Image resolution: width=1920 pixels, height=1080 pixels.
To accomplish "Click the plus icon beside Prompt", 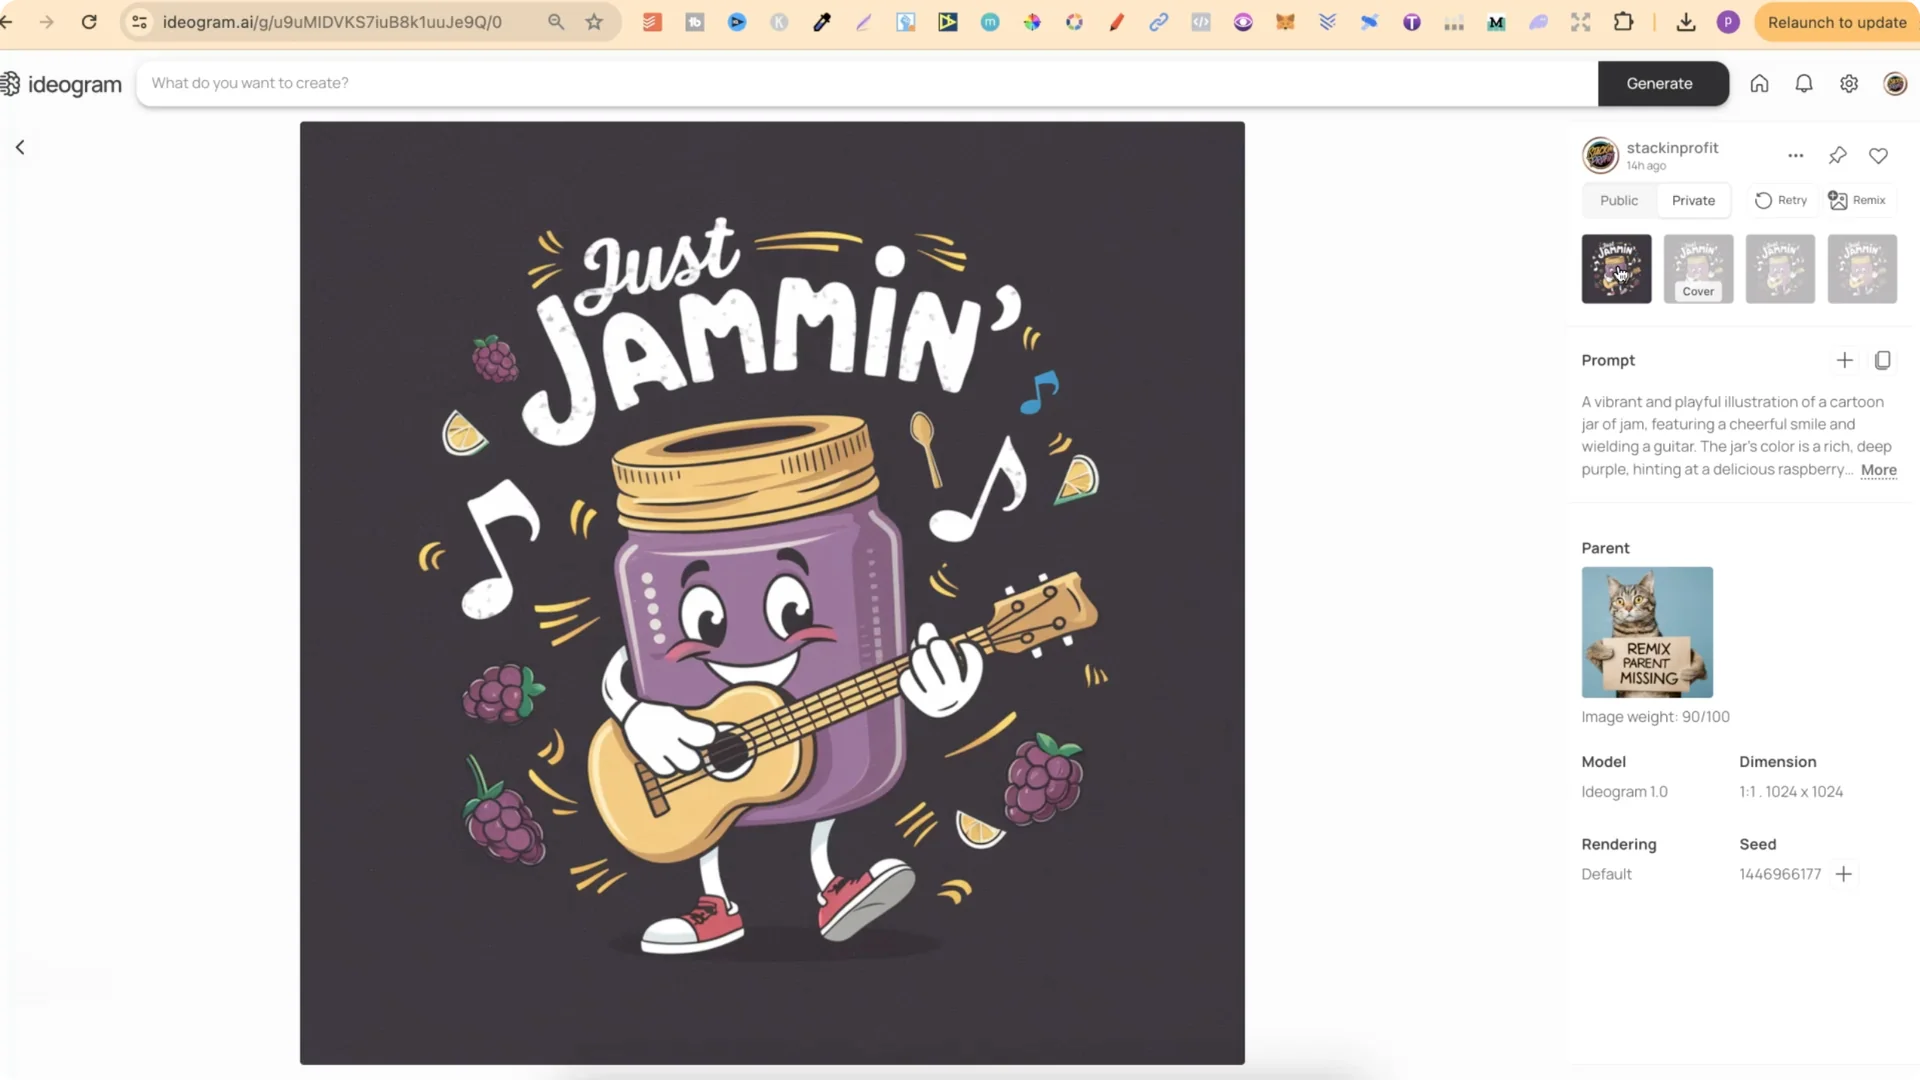I will point(1844,360).
